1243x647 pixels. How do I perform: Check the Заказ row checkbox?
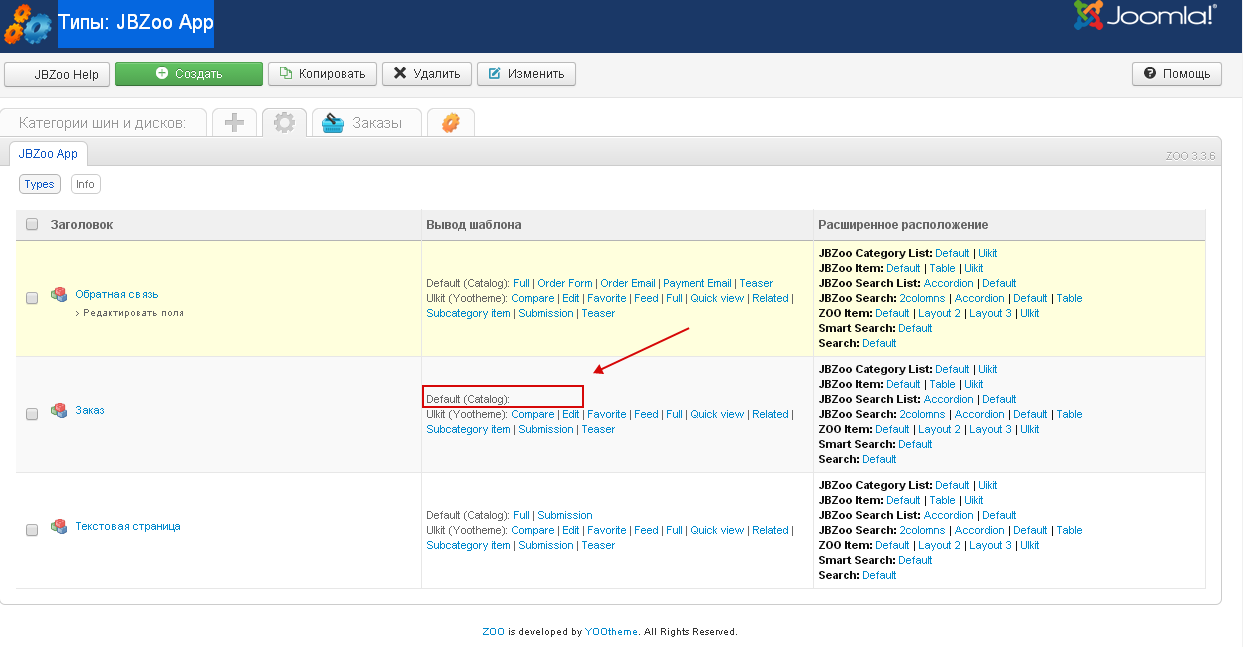[x=32, y=414]
